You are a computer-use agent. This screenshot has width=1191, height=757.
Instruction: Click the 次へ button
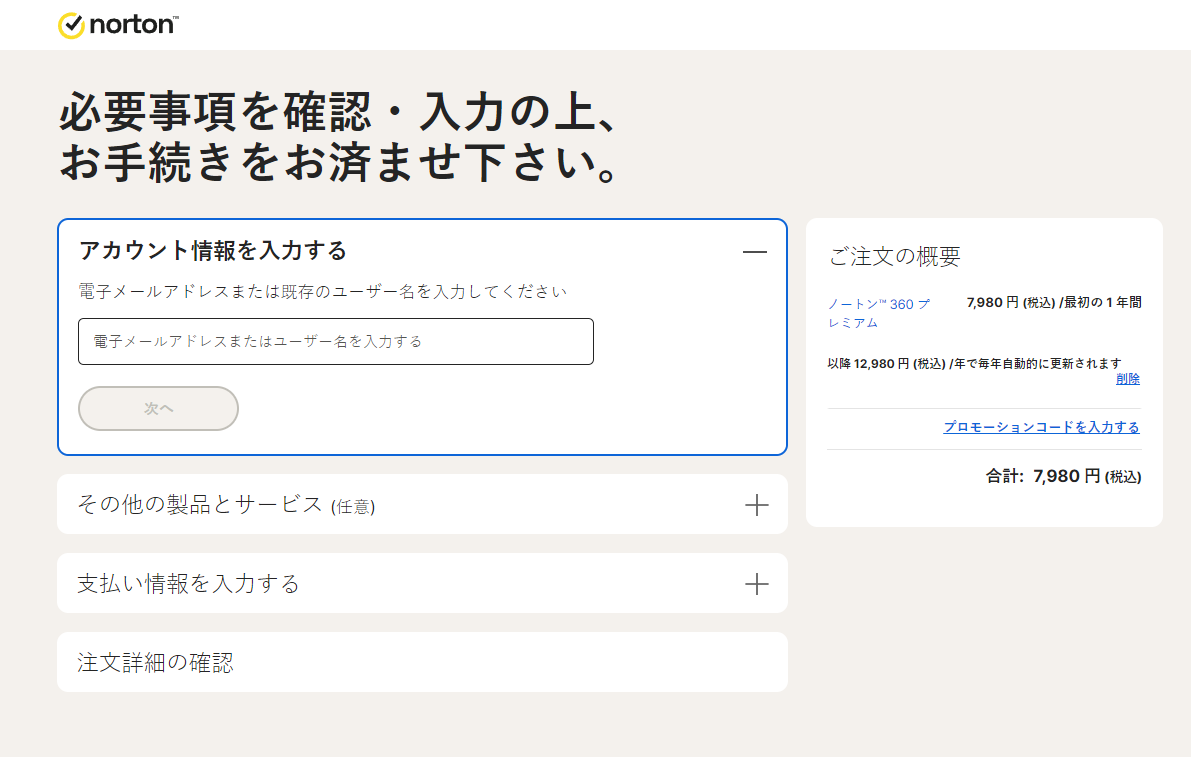coord(158,408)
